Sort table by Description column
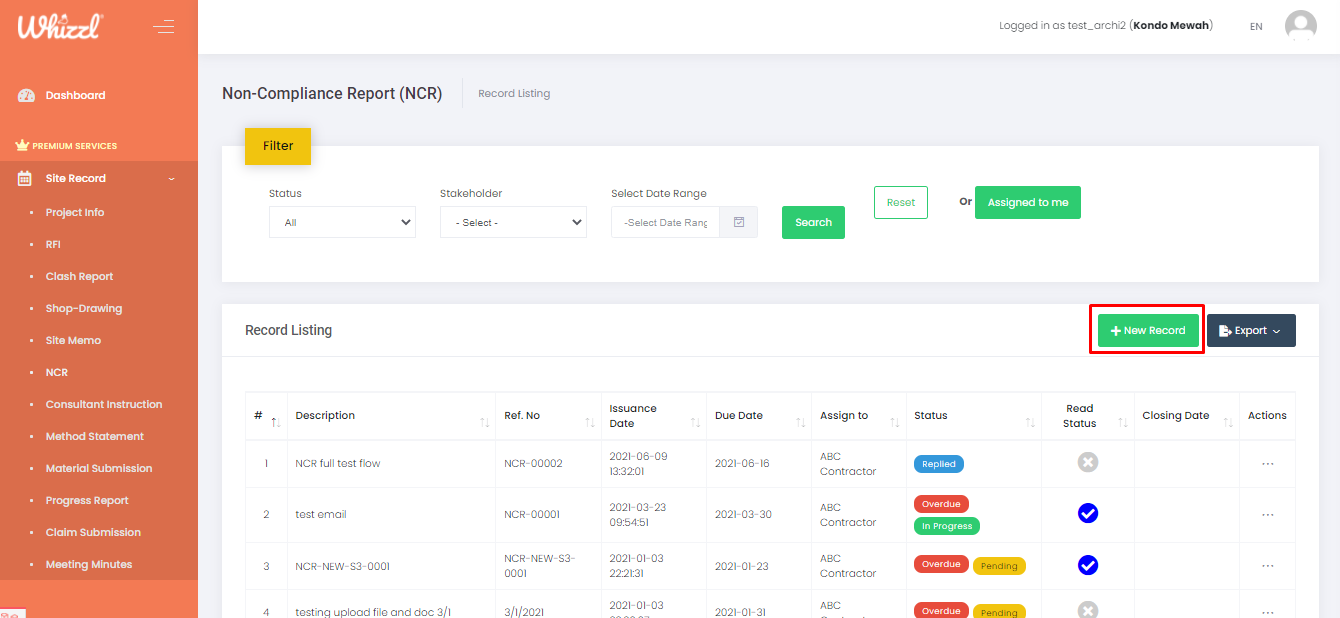This screenshot has width=1340, height=618. coord(325,416)
